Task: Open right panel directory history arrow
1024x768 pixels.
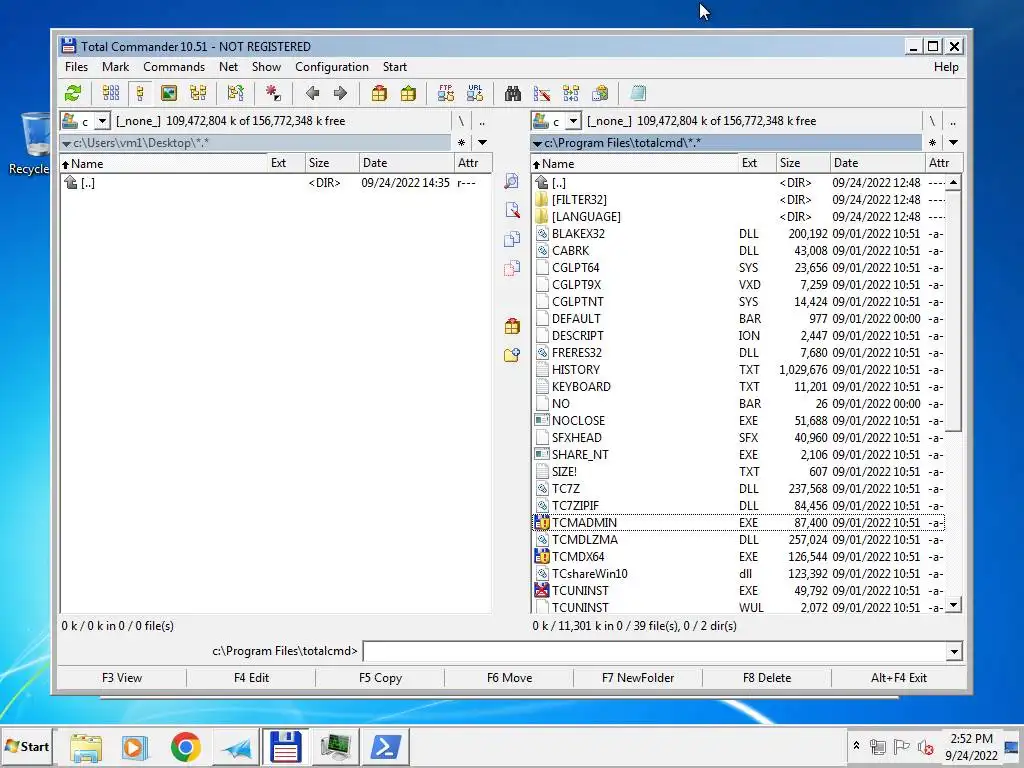Action: click(x=953, y=142)
